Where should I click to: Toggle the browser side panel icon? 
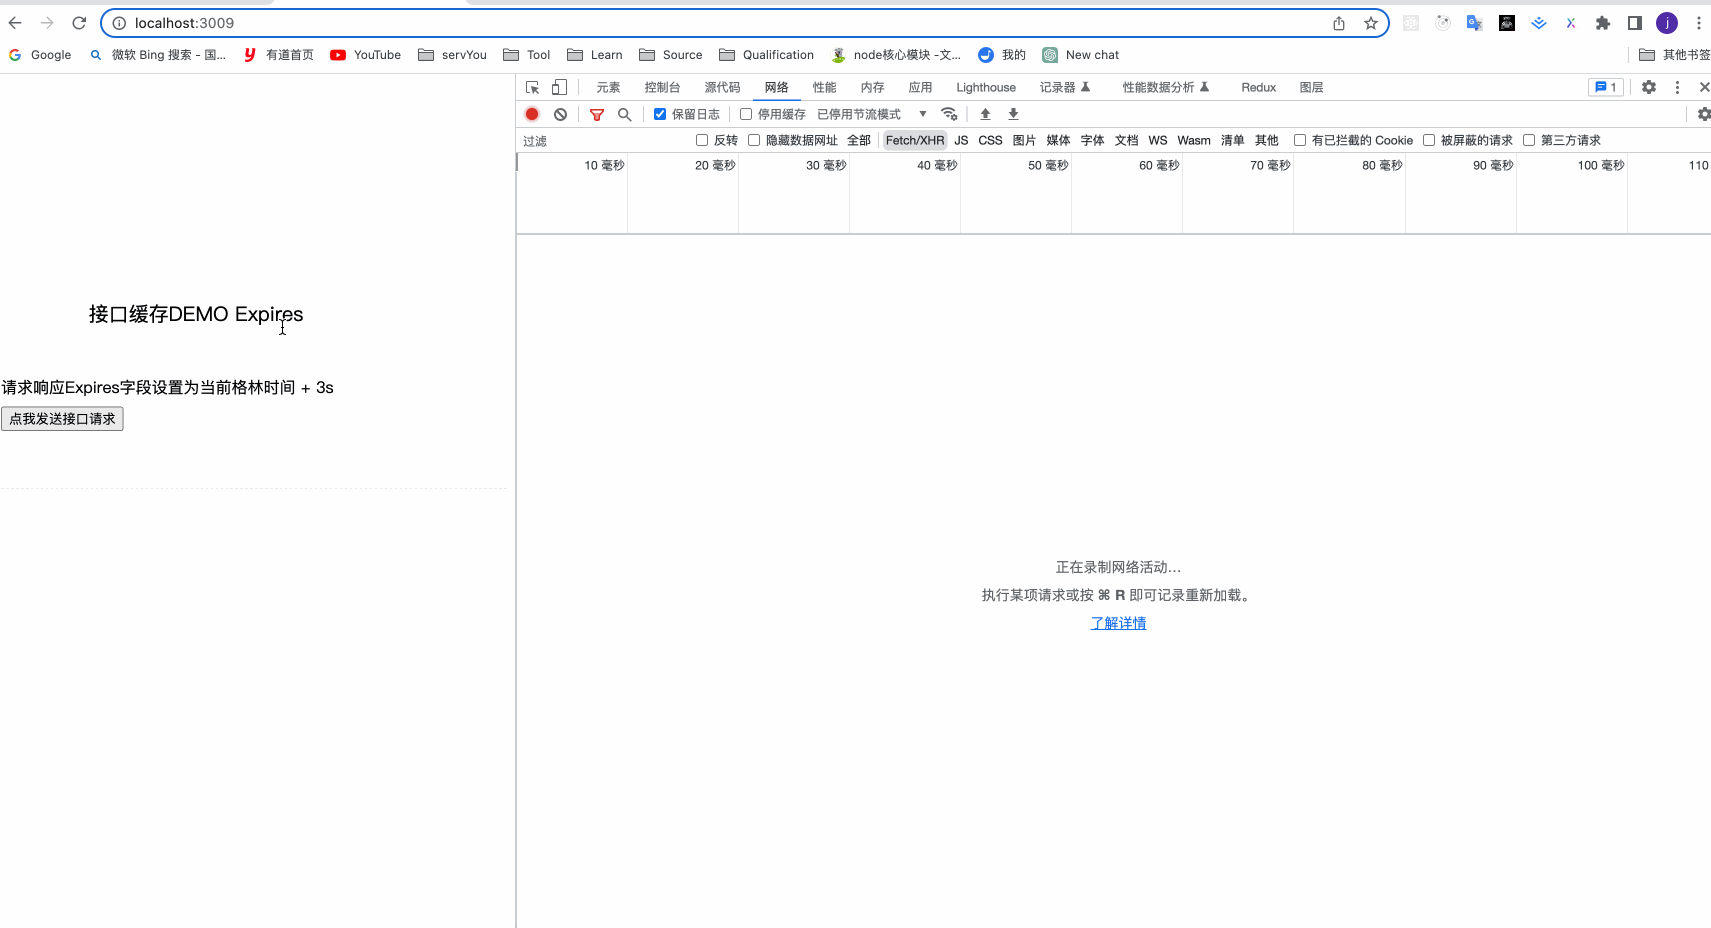pyautogui.click(x=1635, y=23)
